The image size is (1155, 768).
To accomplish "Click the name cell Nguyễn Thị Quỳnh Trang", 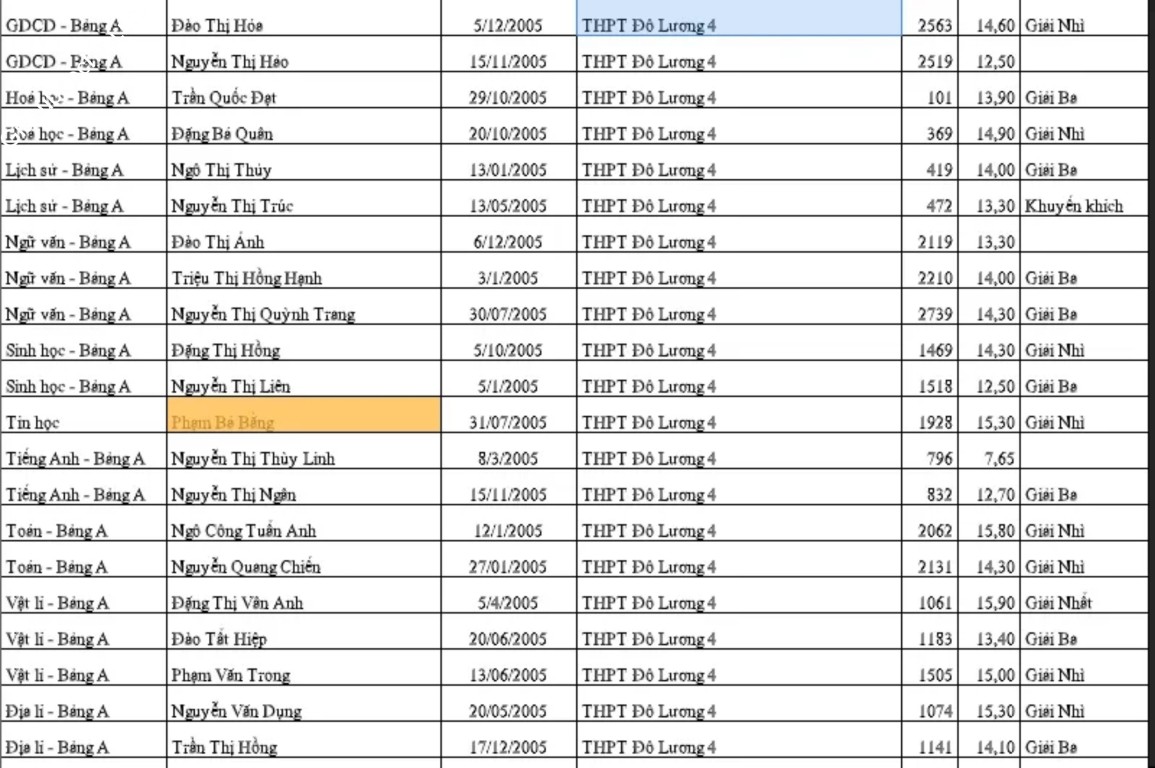I will coord(305,314).
